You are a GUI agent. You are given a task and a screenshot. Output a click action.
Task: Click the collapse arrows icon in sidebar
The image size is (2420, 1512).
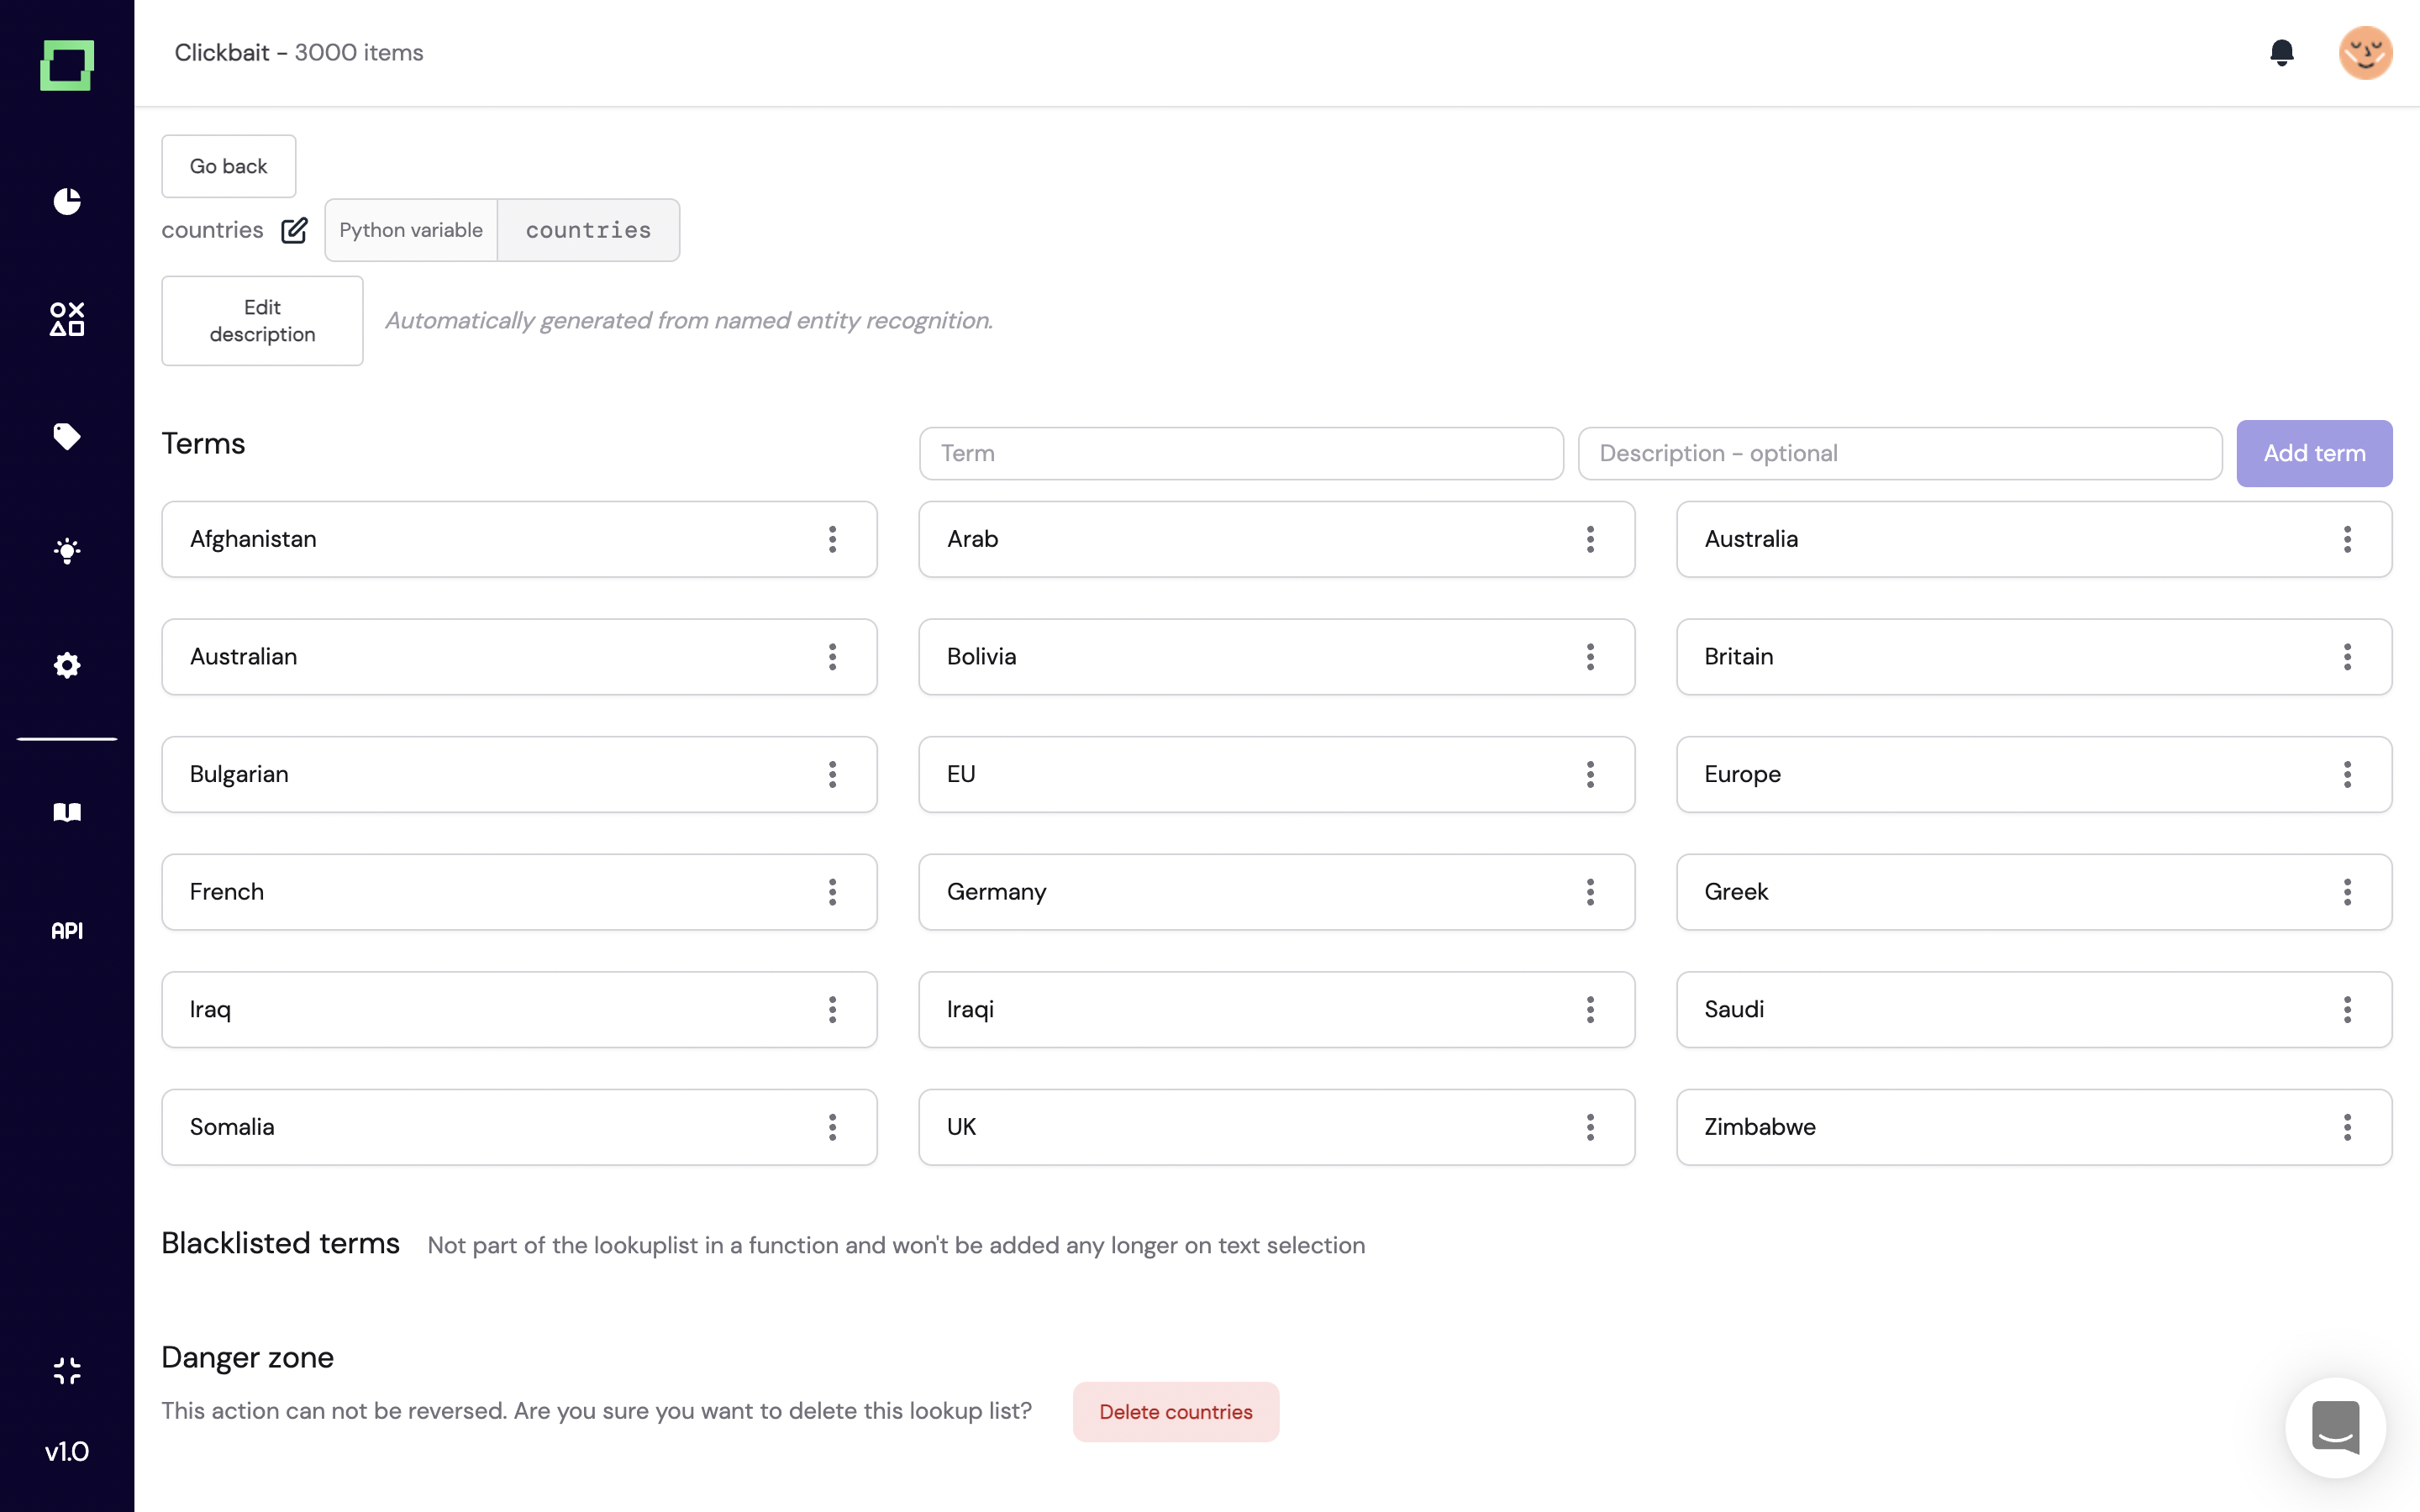(67, 1370)
